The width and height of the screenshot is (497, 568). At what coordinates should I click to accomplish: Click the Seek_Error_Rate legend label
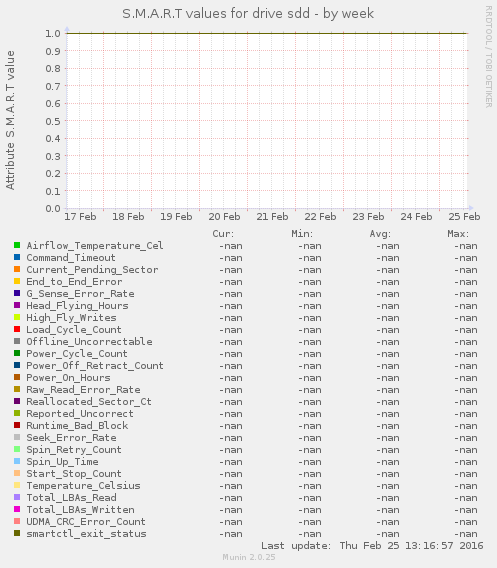(71, 438)
